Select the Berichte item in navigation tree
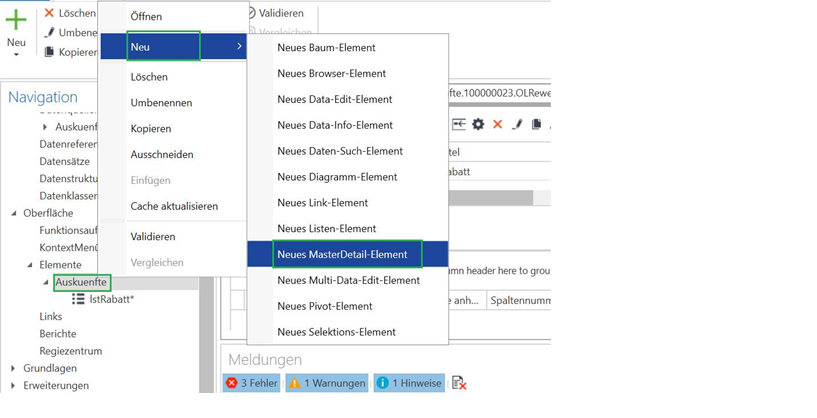 click(x=58, y=333)
